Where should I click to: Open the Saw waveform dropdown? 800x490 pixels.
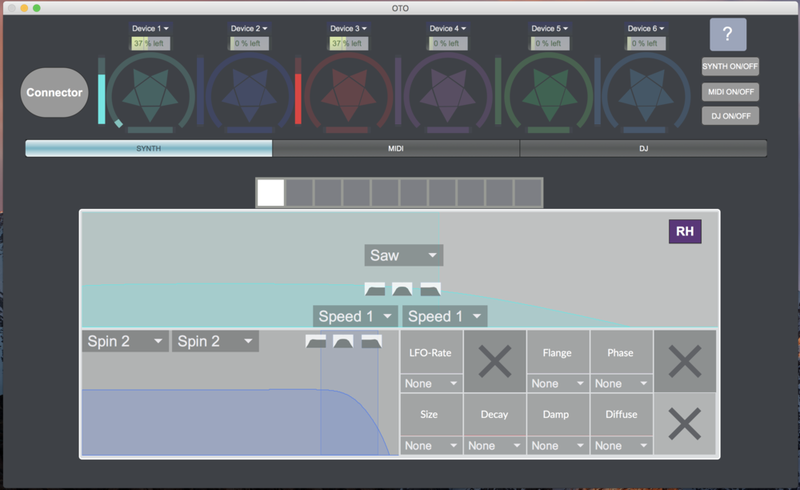tap(403, 255)
